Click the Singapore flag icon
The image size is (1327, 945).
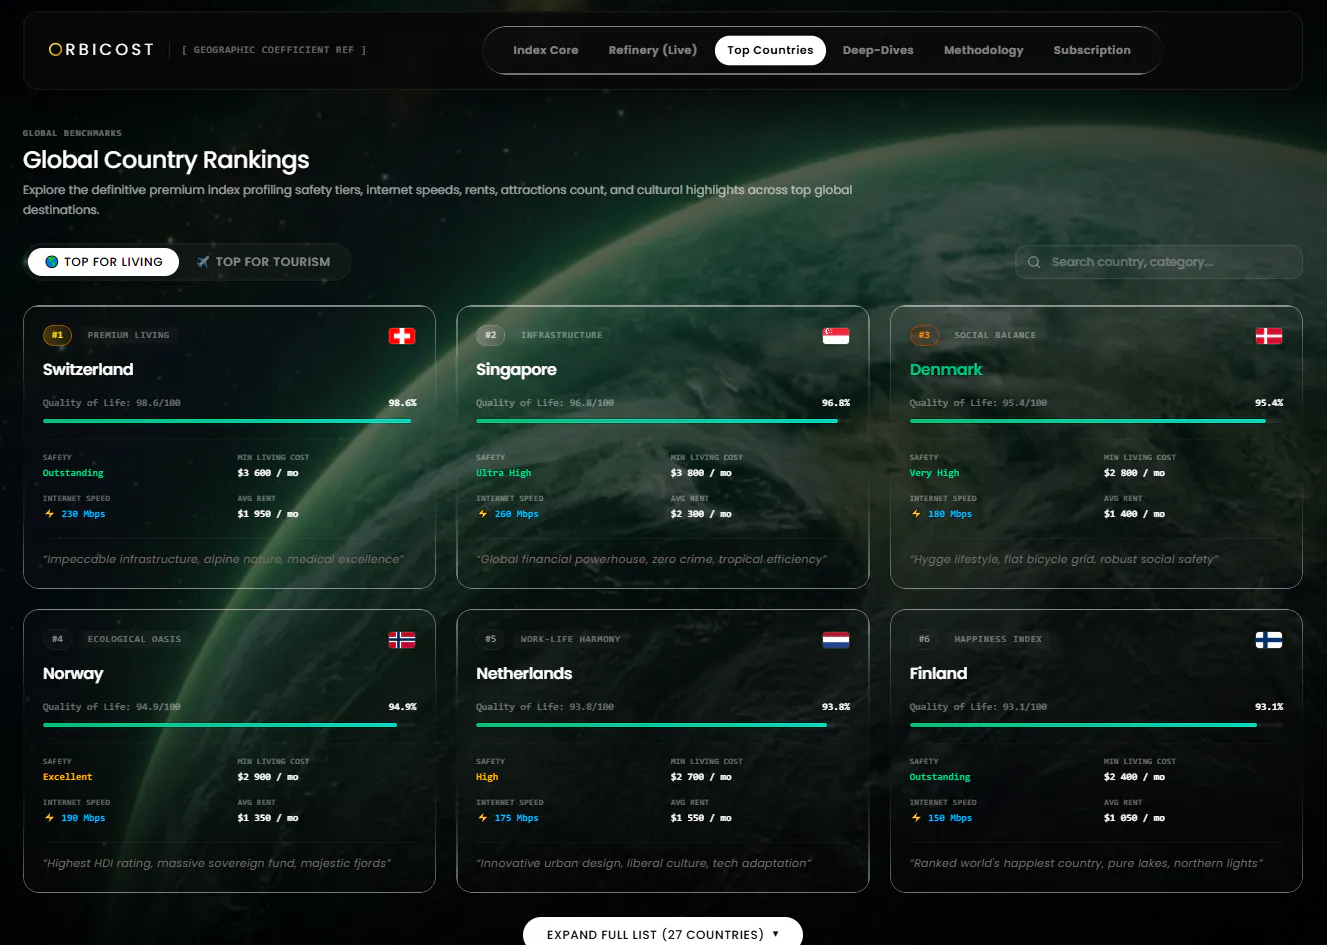836,336
